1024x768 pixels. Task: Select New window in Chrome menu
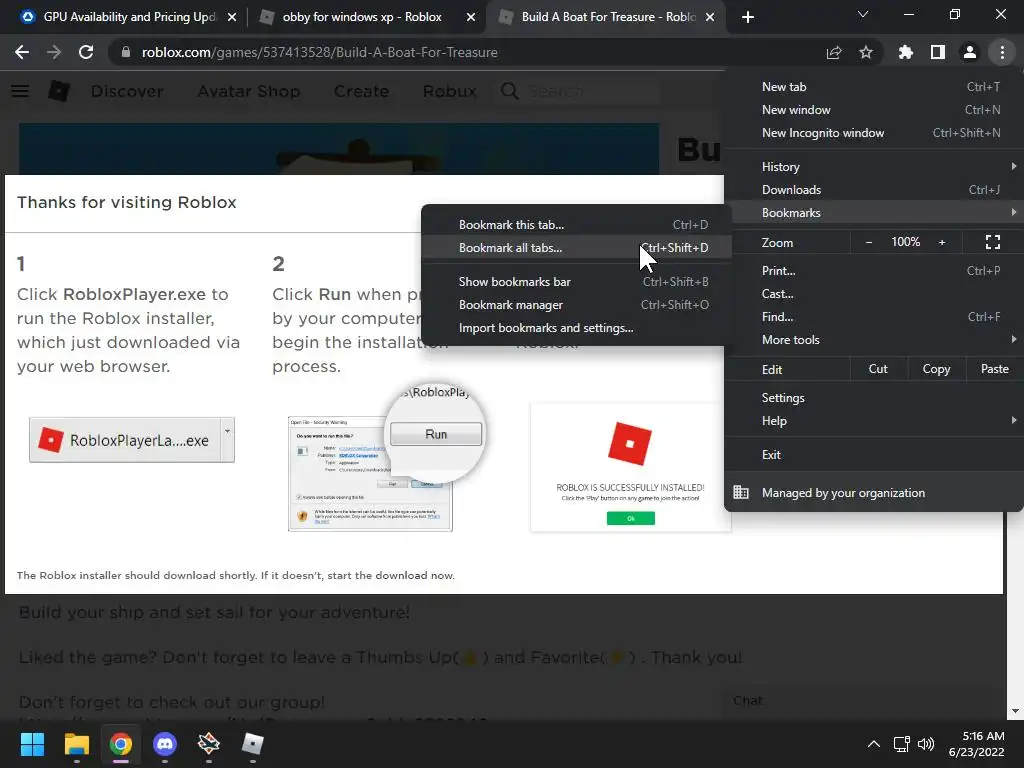pos(874,110)
